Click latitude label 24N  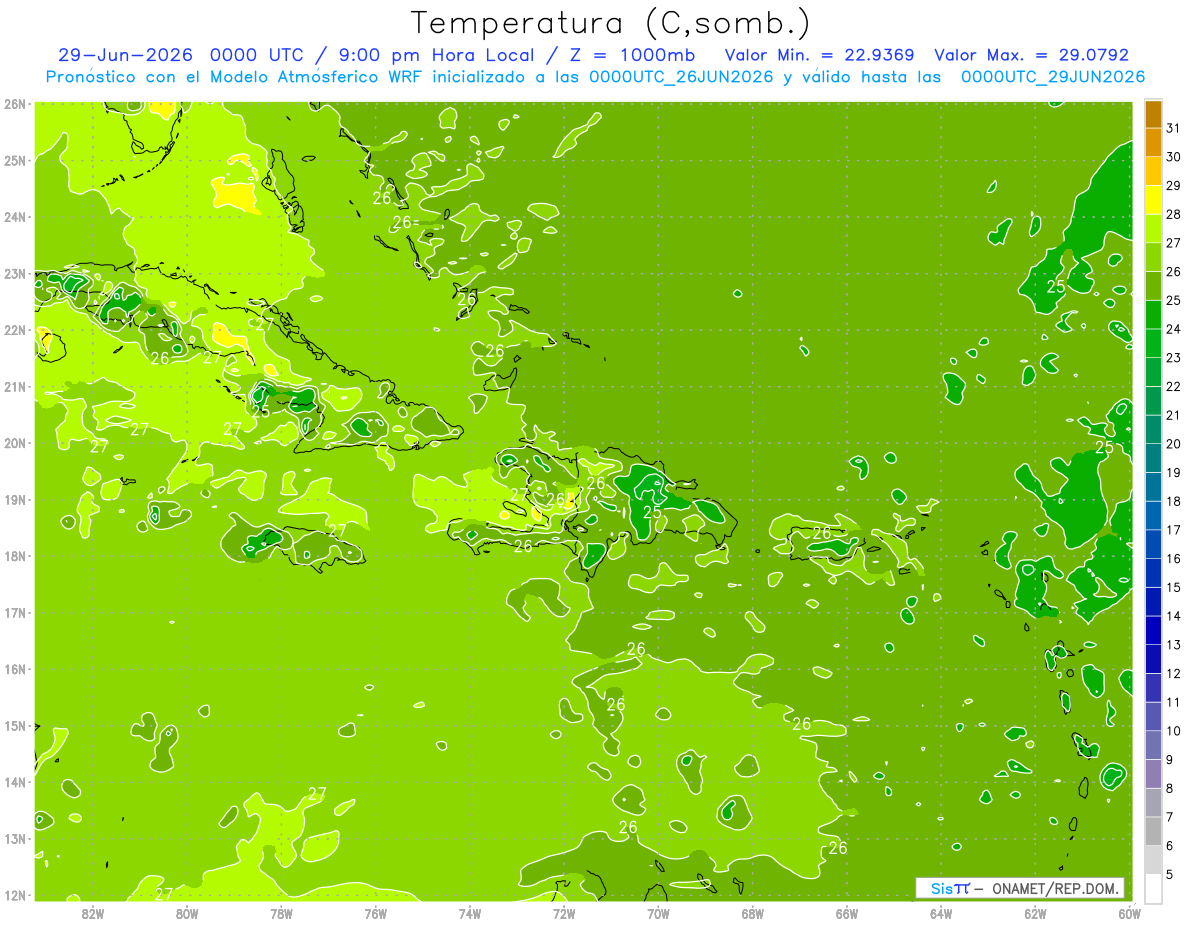14,217
